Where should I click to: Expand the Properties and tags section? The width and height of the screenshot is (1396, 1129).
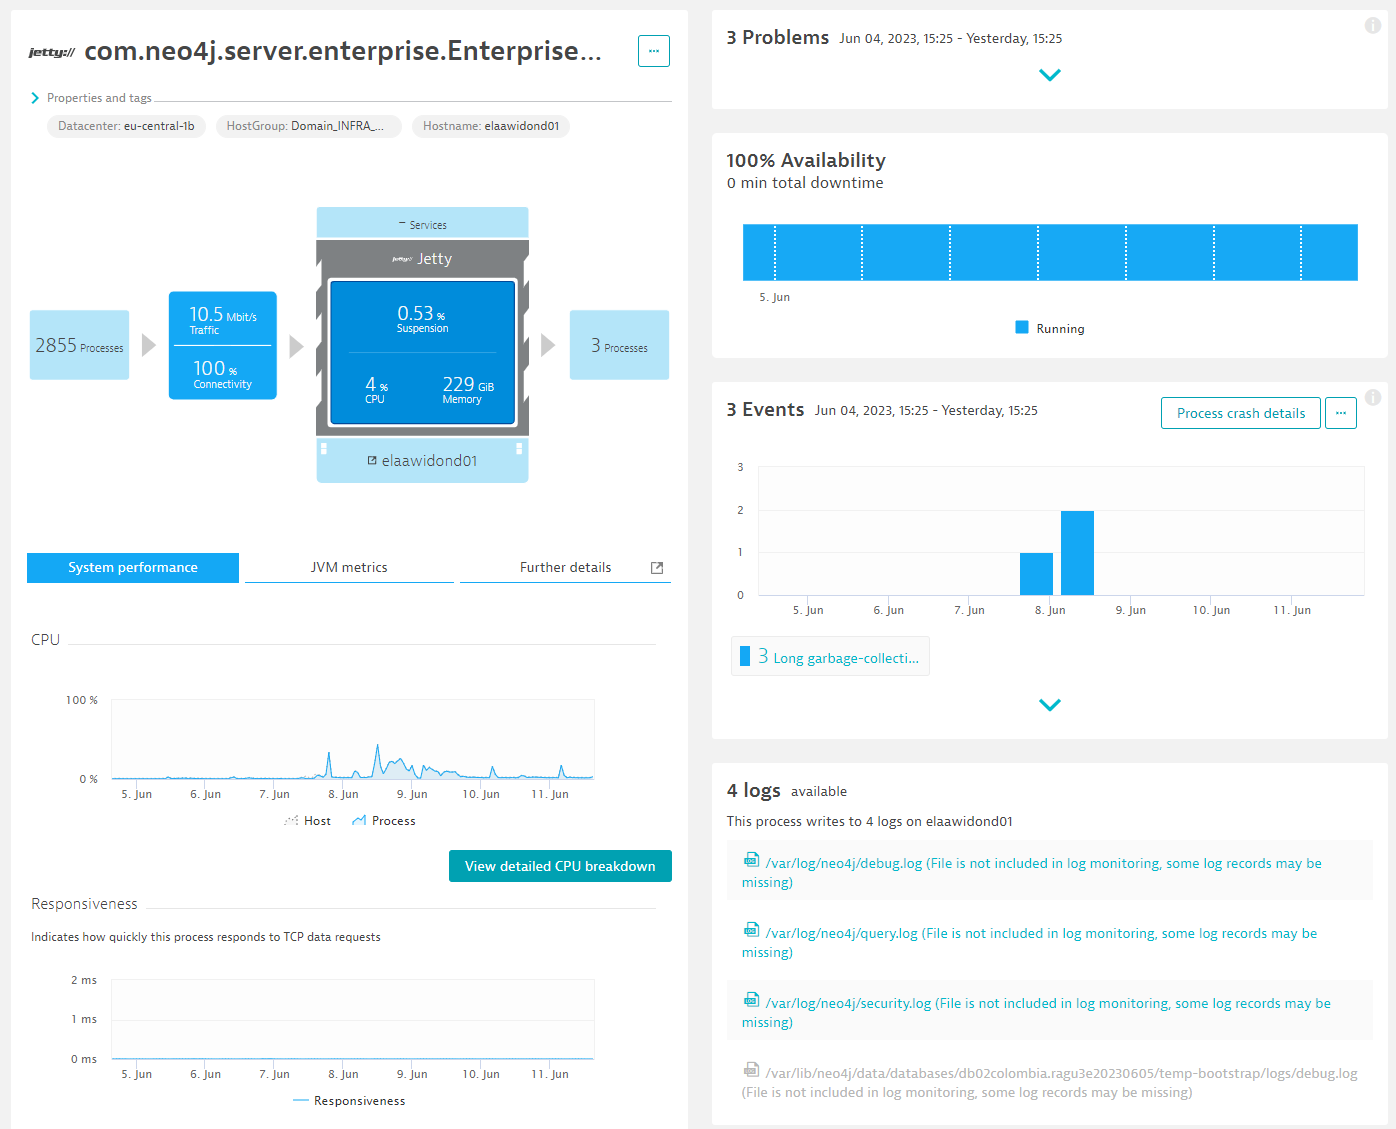32,97
